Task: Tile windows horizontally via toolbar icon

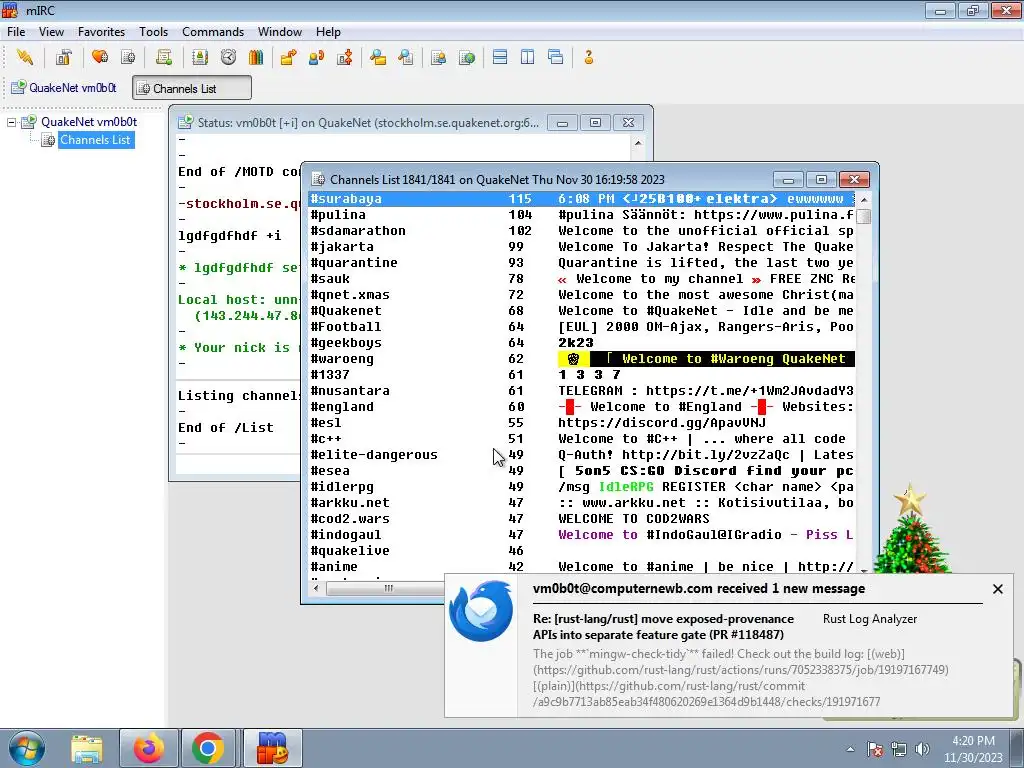Action: tap(500, 57)
